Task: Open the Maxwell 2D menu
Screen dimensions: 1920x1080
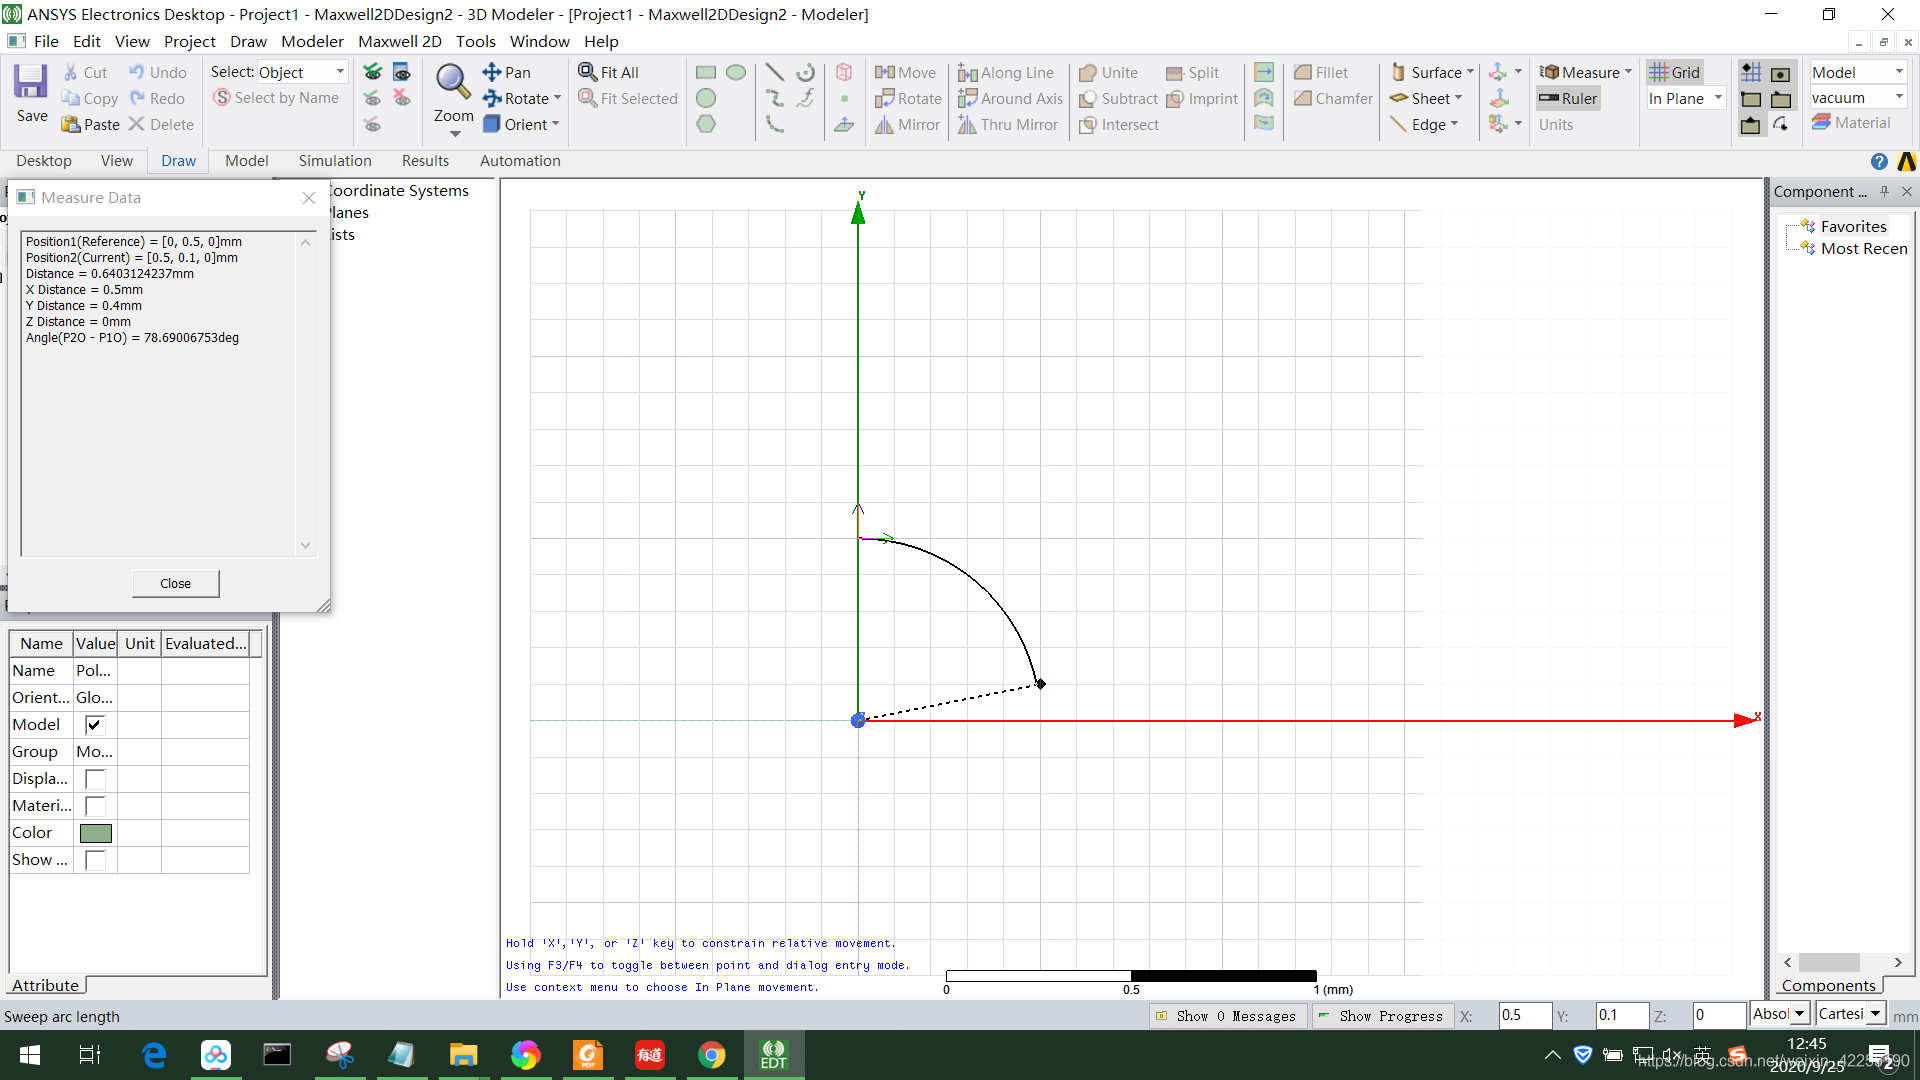Action: click(x=399, y=41)
